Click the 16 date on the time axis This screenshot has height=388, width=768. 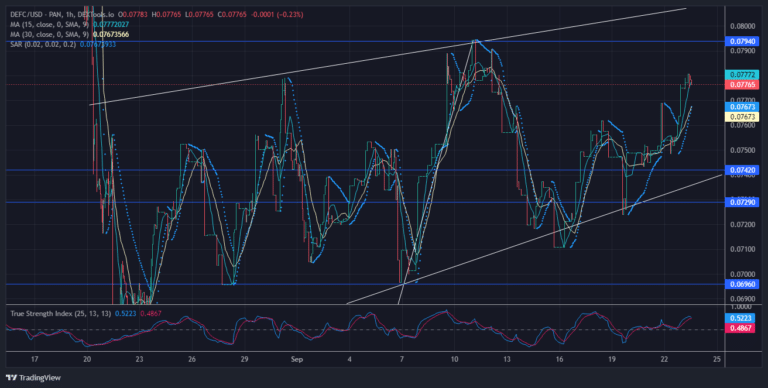point(559,360)
